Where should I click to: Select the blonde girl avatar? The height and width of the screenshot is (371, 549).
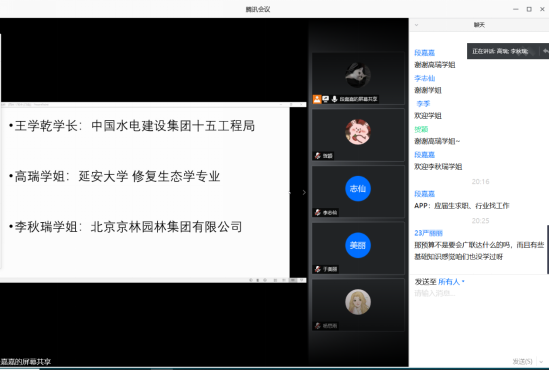point(358,302)
